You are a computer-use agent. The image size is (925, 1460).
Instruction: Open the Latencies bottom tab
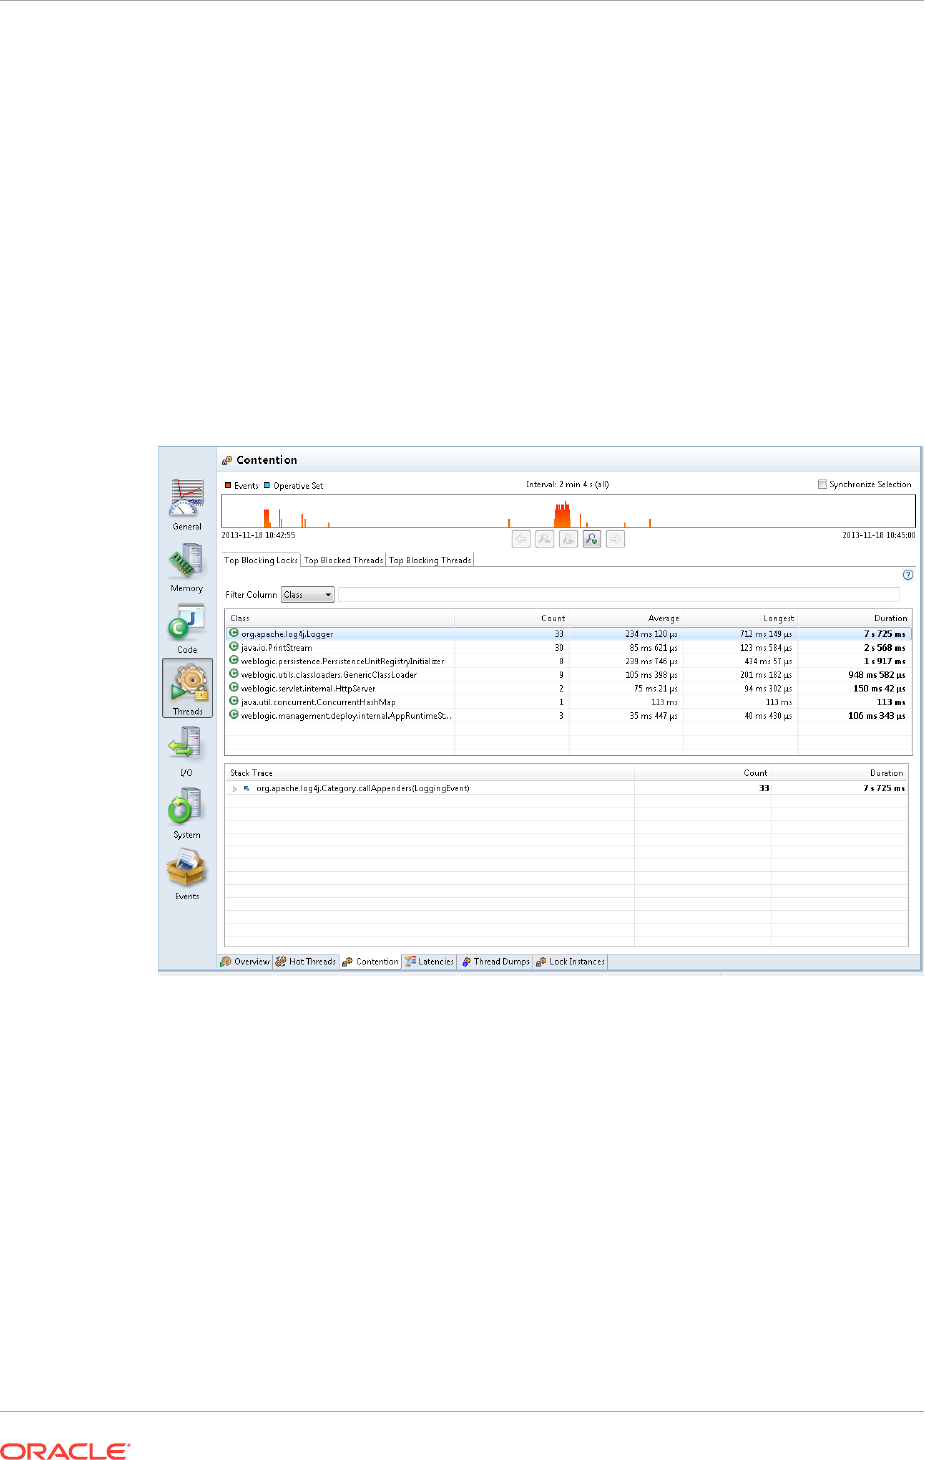pyautogui.click(x=430, y=962)
